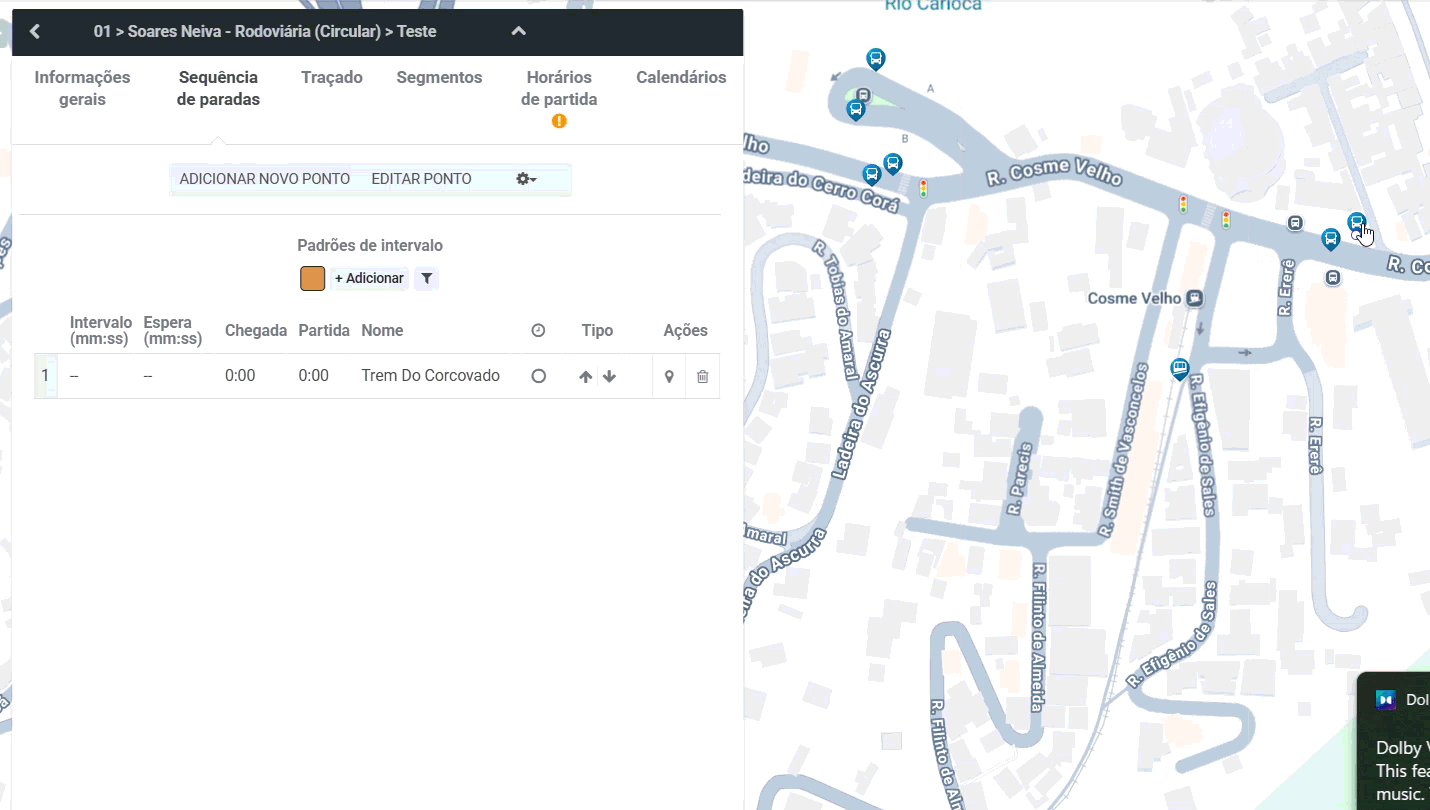Collapse panel with header chevron

pos(518,31)
